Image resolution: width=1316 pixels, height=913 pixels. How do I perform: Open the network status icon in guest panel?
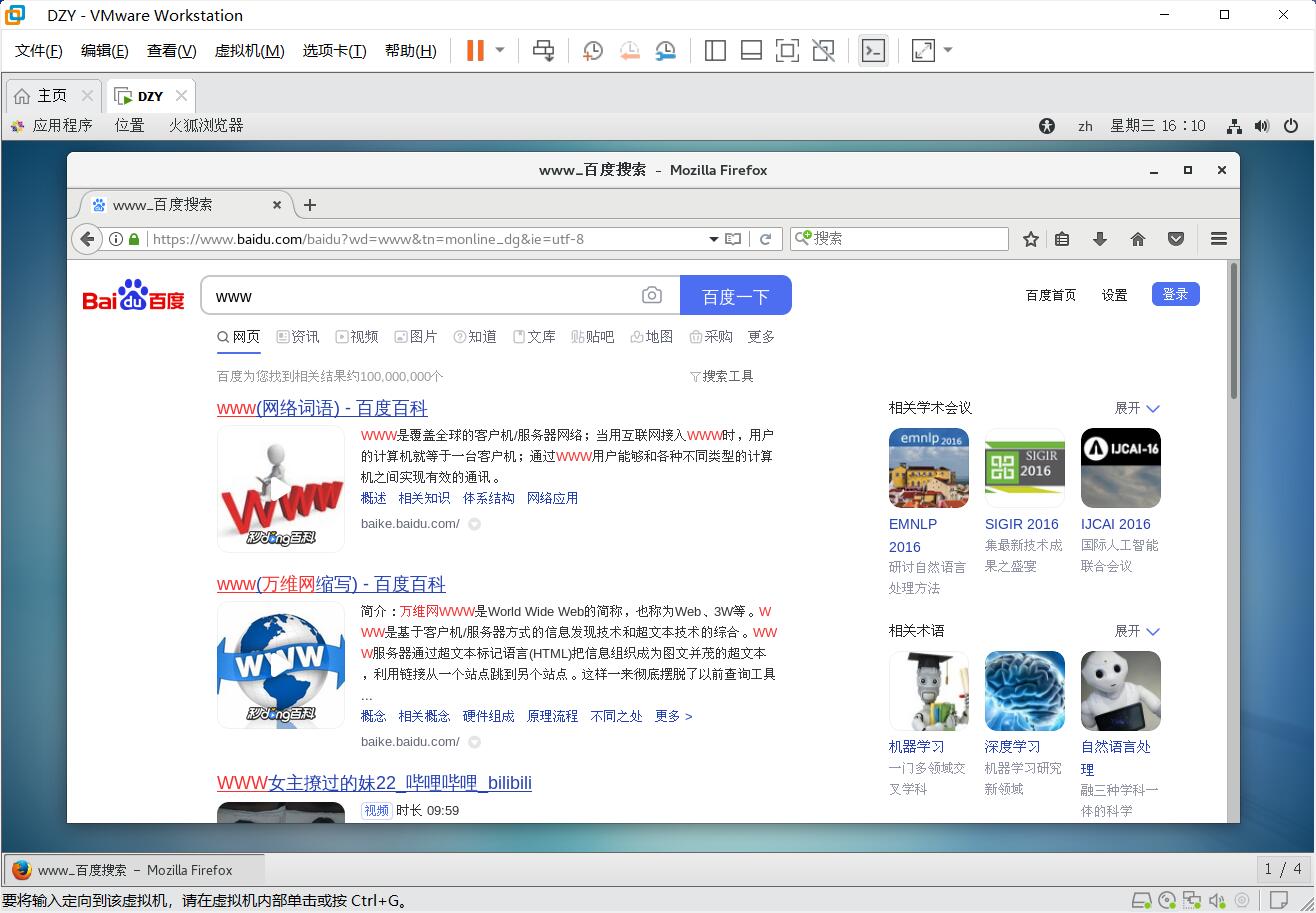[1234, 126]
